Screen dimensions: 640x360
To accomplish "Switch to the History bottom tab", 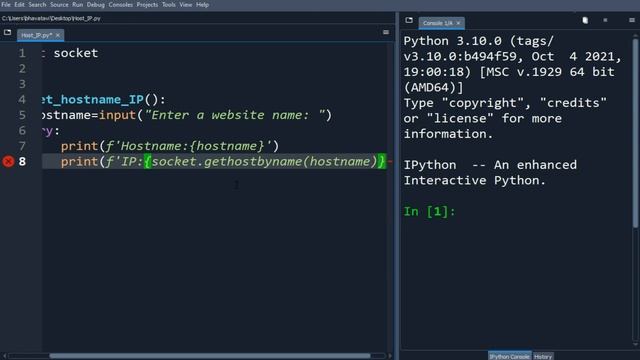I will (543, 356).
